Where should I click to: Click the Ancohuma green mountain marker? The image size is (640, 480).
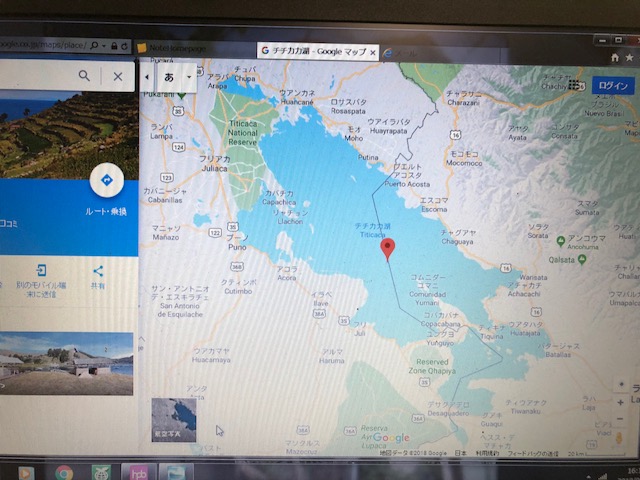point(561,241)
